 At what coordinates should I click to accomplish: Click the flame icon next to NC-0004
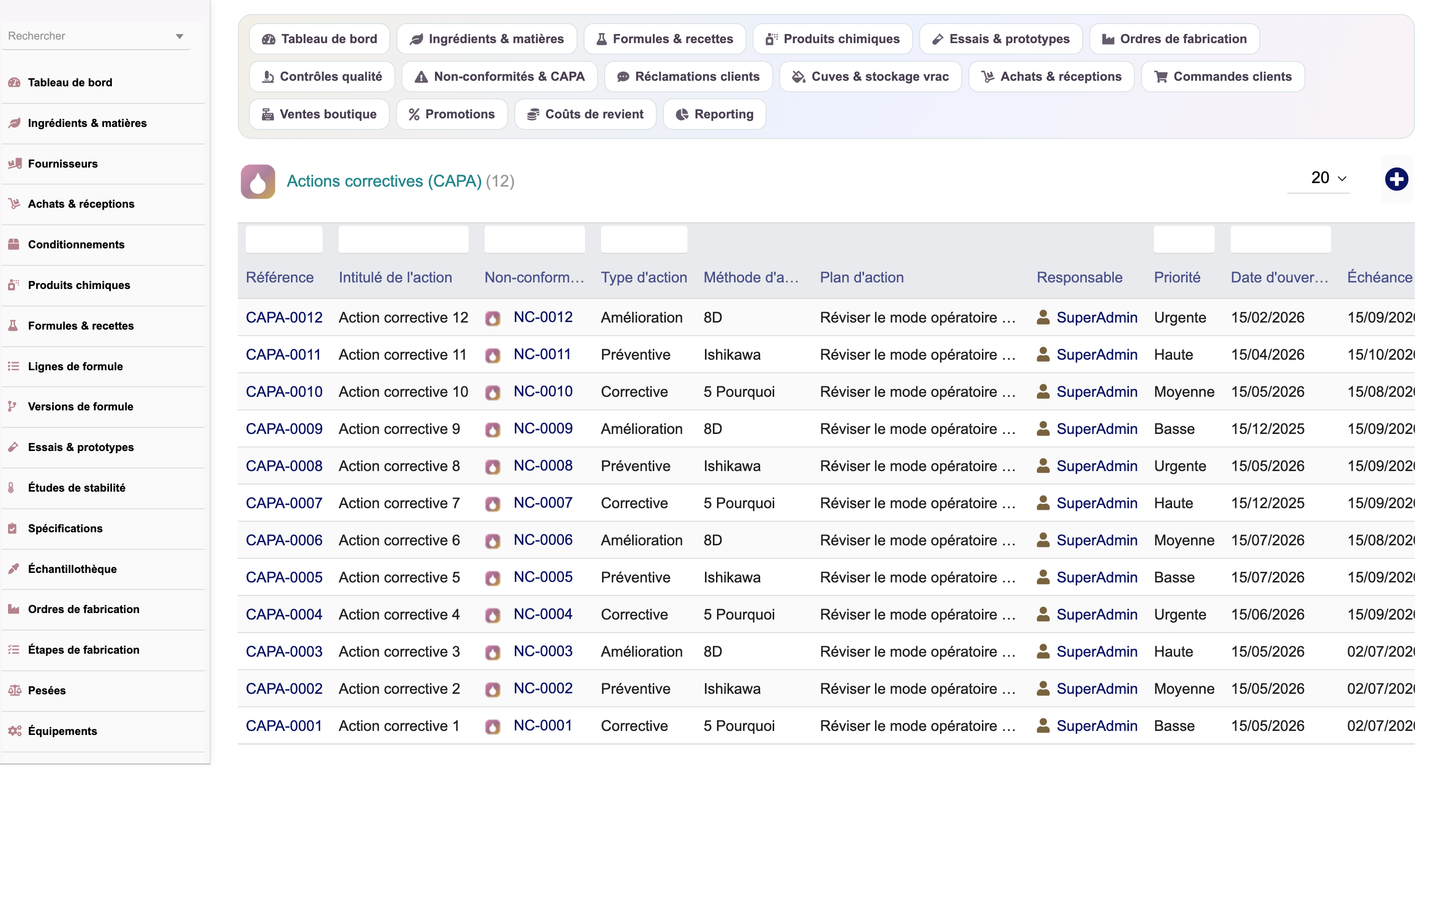click(493, 616)
